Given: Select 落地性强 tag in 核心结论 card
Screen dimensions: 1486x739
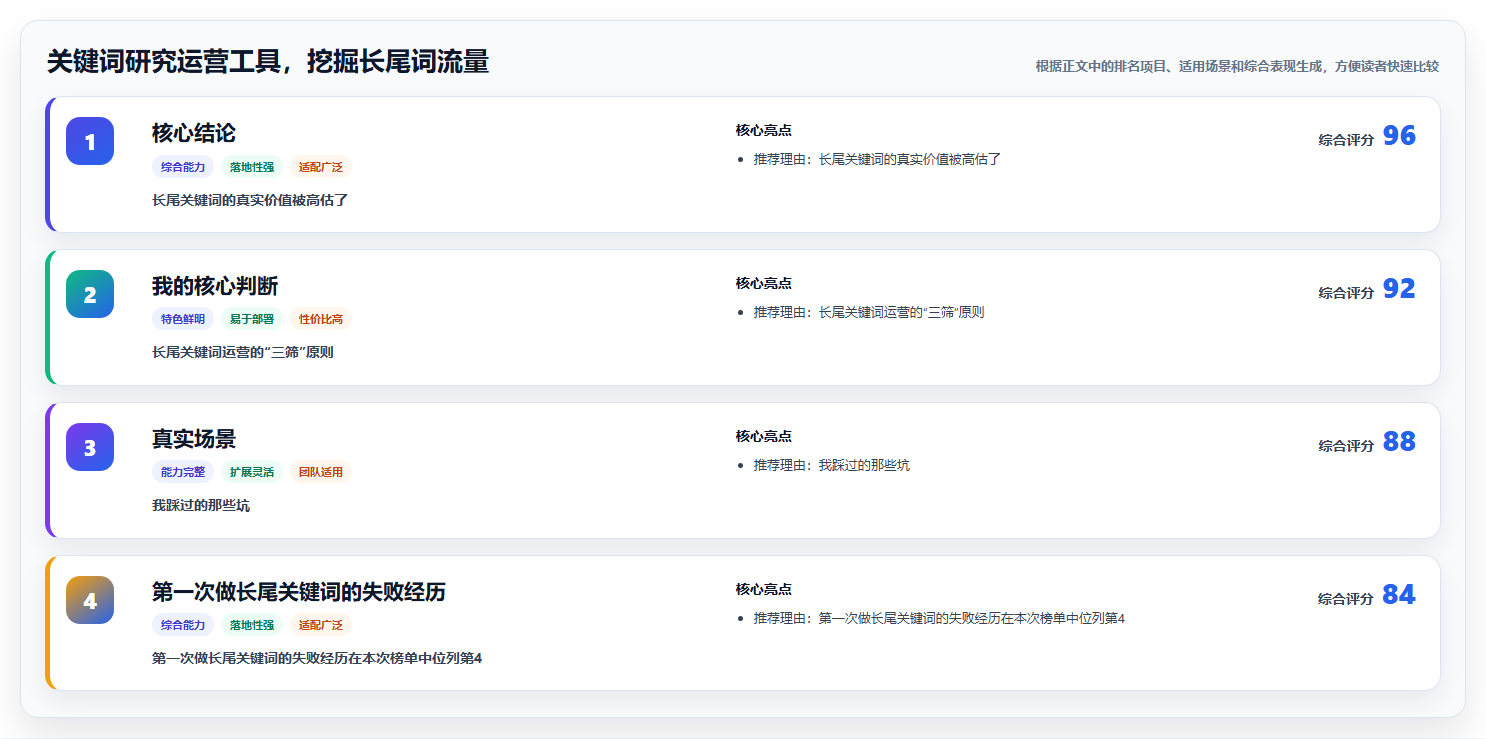Looking at the screenshot, I should pos(252,167).
